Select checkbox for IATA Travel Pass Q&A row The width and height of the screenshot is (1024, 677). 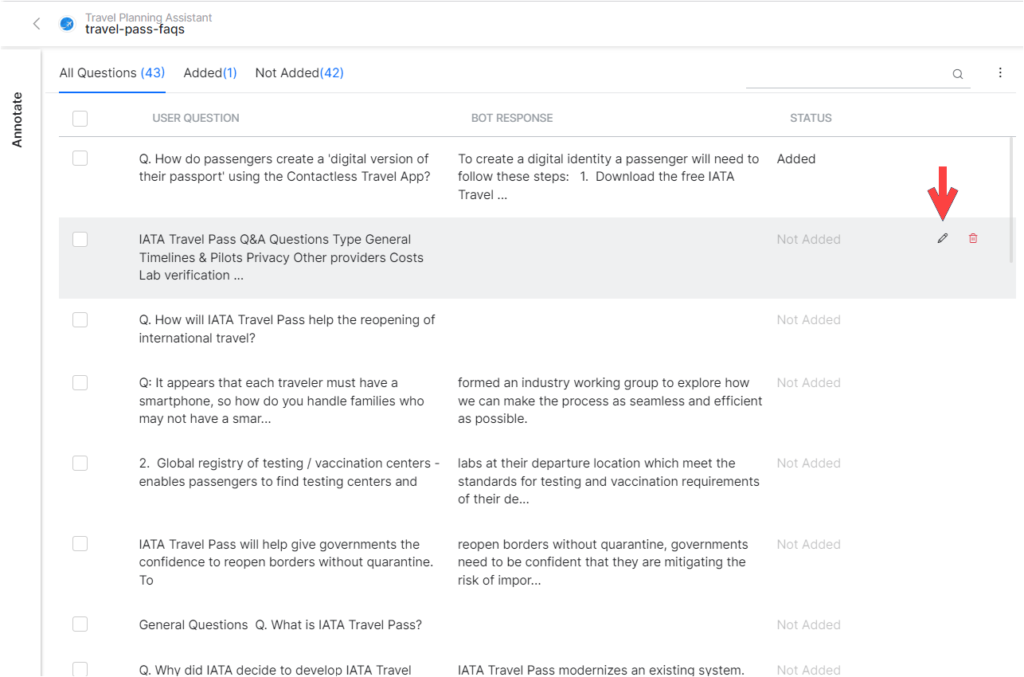[80, 239]
